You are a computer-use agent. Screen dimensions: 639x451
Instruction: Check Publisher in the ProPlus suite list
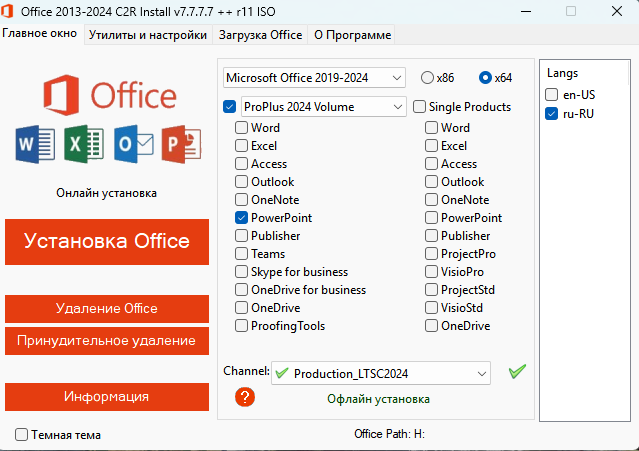[x=241, y=235]
